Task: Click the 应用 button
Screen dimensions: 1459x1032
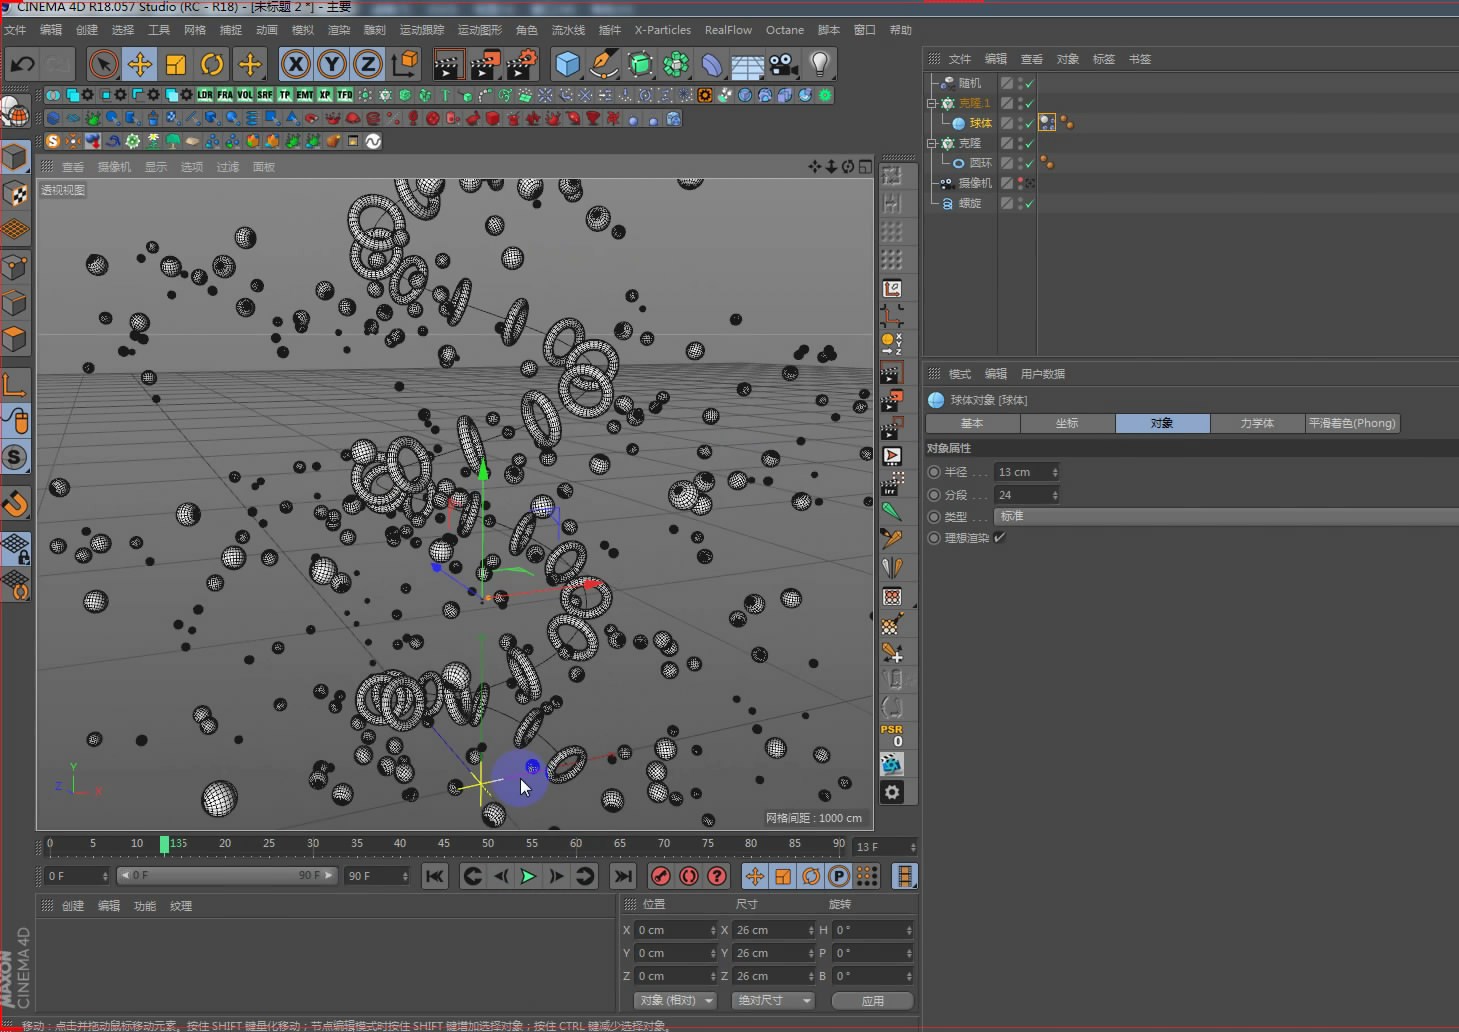Action: click(x=872, y=1000)
